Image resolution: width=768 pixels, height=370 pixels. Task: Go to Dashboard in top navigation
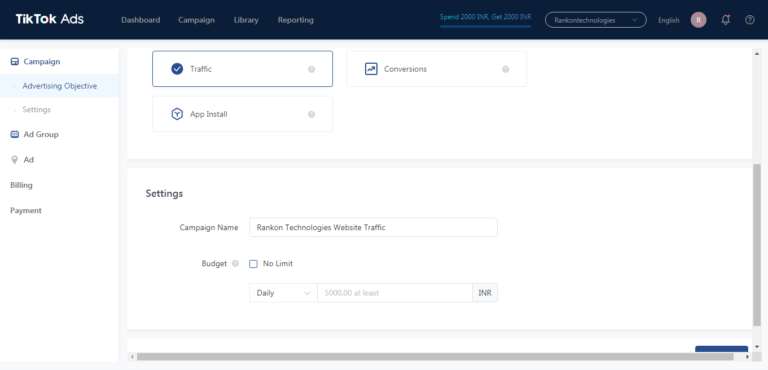tap(141, 20)
